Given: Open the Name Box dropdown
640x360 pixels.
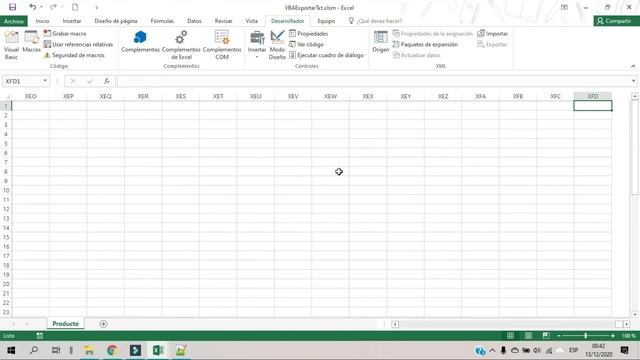Looking at the screenshot, I should 45,81.
